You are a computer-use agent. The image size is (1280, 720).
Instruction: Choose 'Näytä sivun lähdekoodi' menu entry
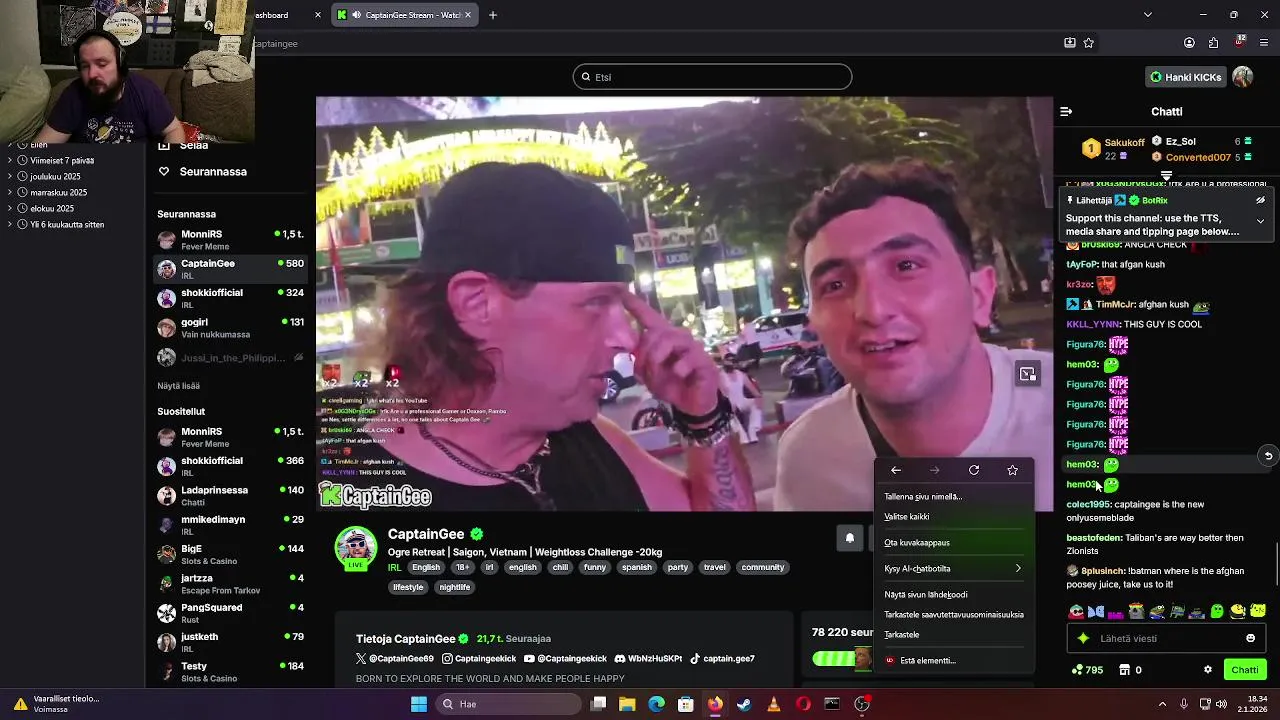(x=954, y=595)
